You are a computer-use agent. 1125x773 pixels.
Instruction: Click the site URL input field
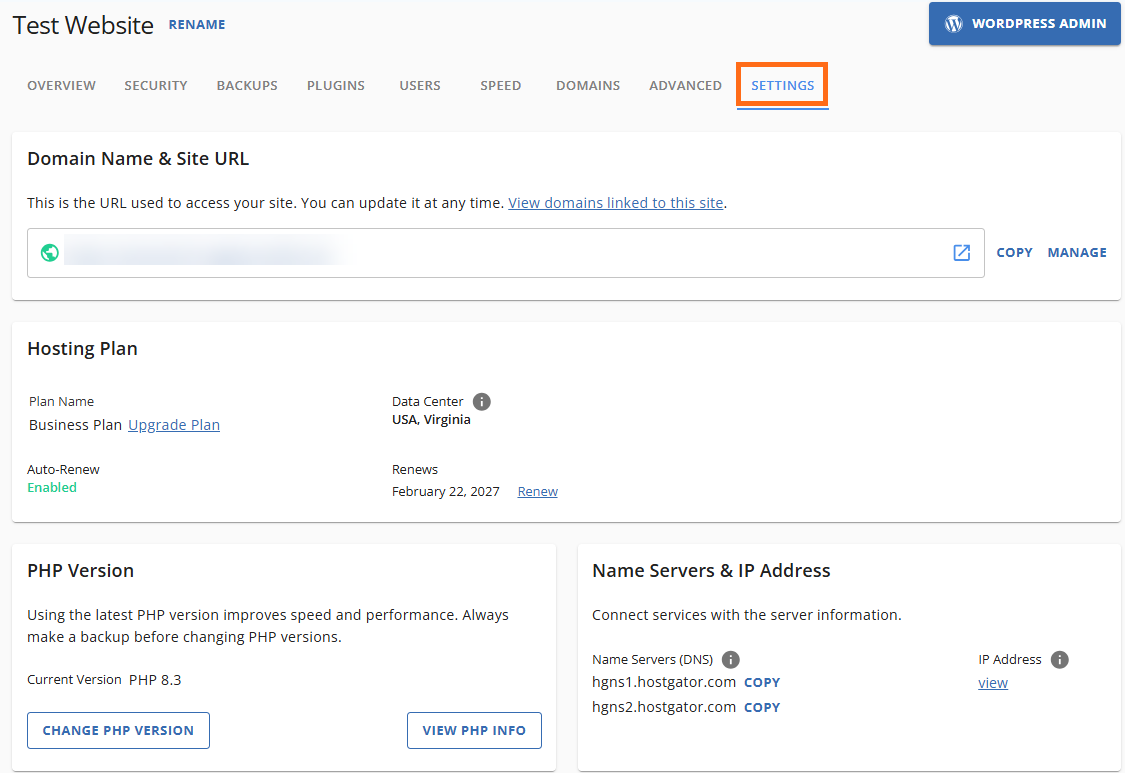tap(506, 253)
